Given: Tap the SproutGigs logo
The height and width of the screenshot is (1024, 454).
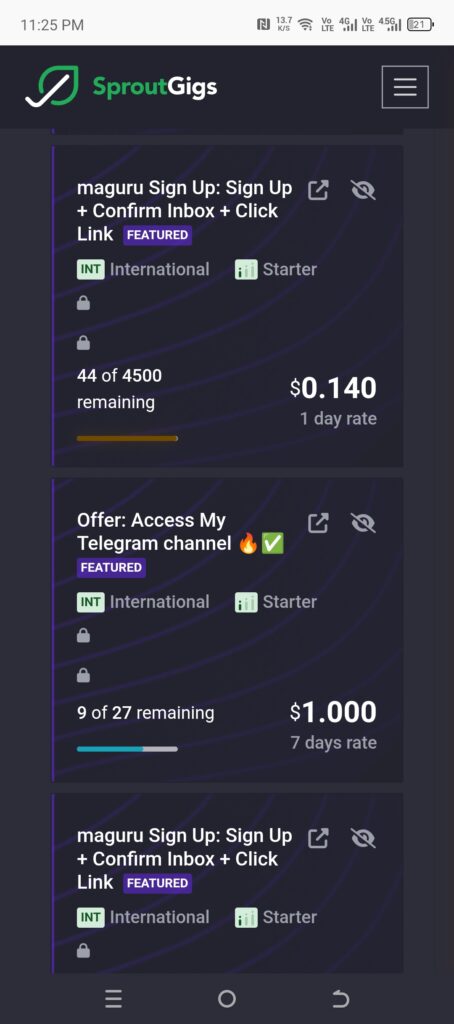Looking at the screenshot, I should (122, 86).
